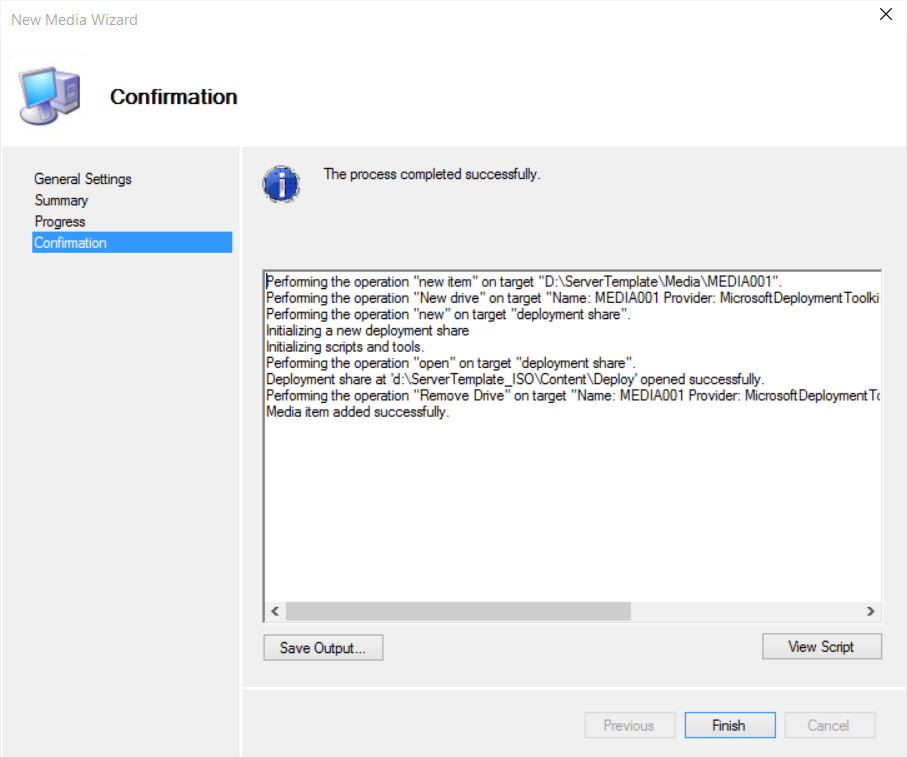The width and height of the screenshot is (907, 757).
Task: Open the Progress step in sidebar
Action: (x=60, y=221)
